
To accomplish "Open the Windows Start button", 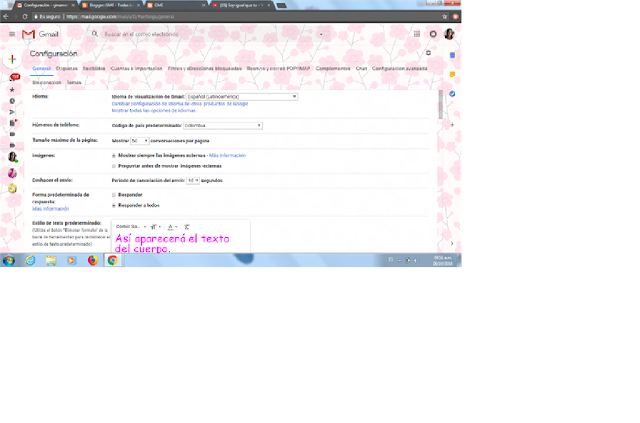I will click(9, 260).
